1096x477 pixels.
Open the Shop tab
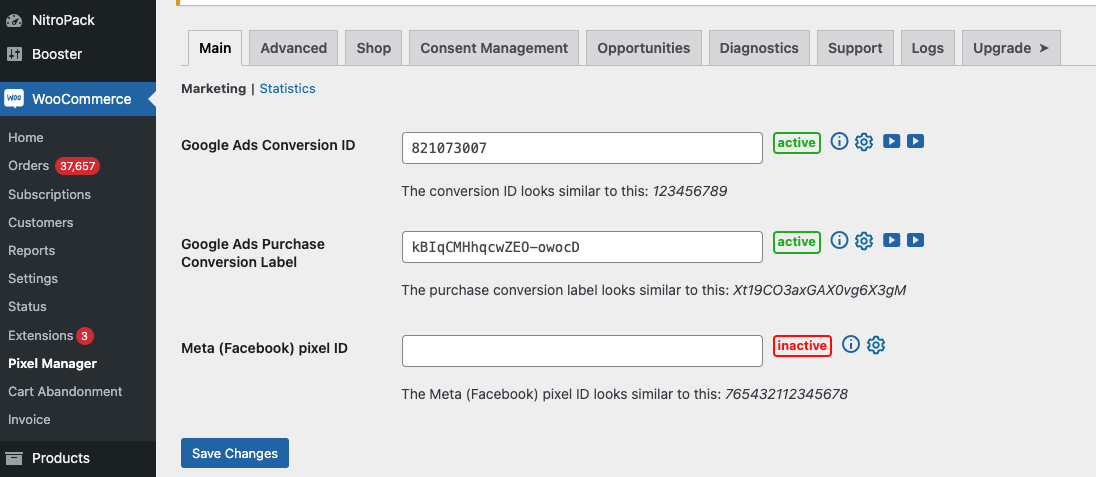pyautogui.click(x=373, y=48)
